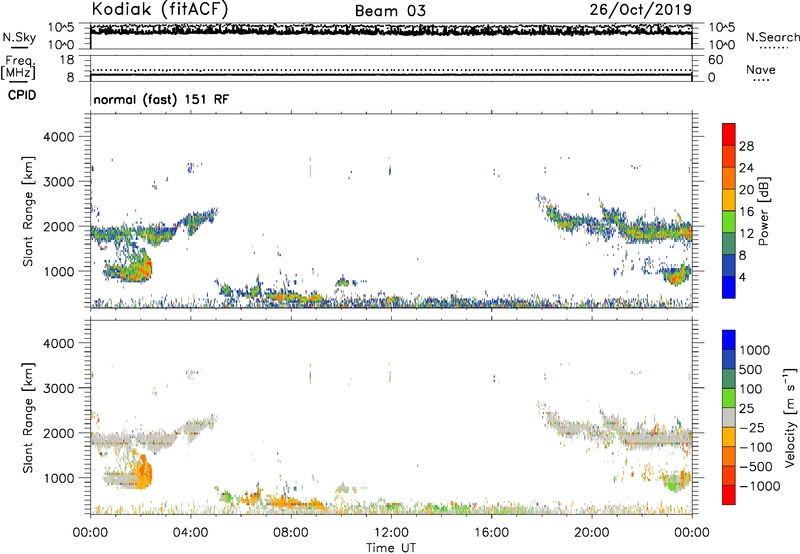Click the '18' frequency tick label
Screen dimensions: 800x554
pyautogui.click(x=67, y=60)
